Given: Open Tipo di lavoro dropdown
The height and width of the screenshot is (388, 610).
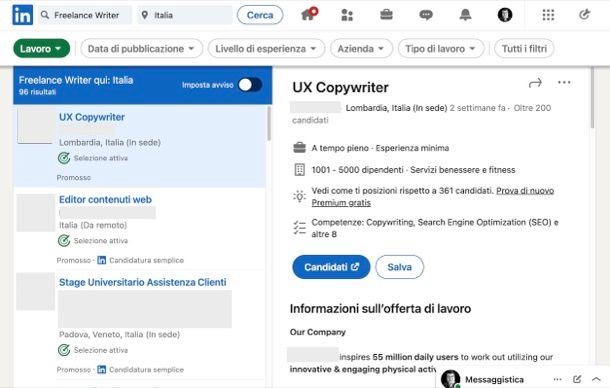Looking at the screenshot, I should 441,49.
